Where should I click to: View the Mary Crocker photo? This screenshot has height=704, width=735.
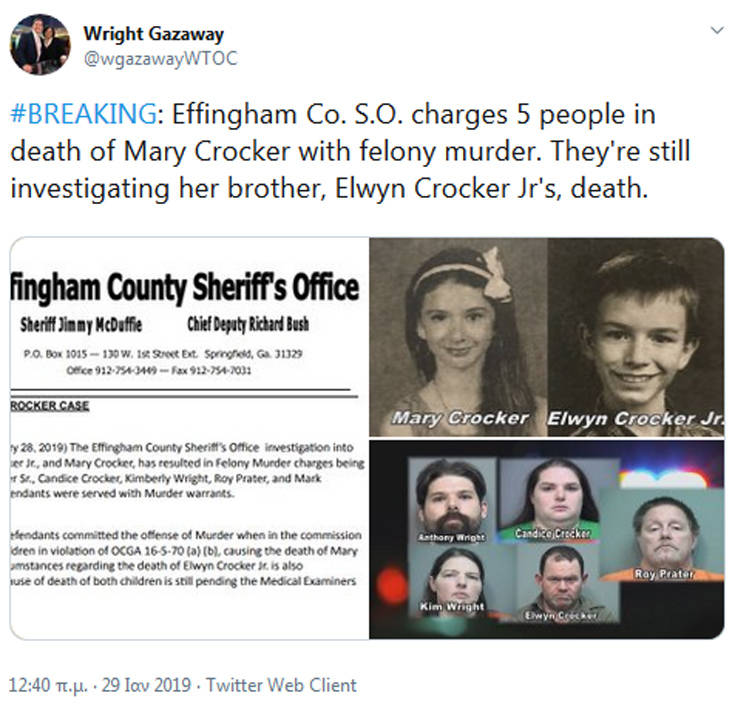pyautogui.click(x=458, y=337)
